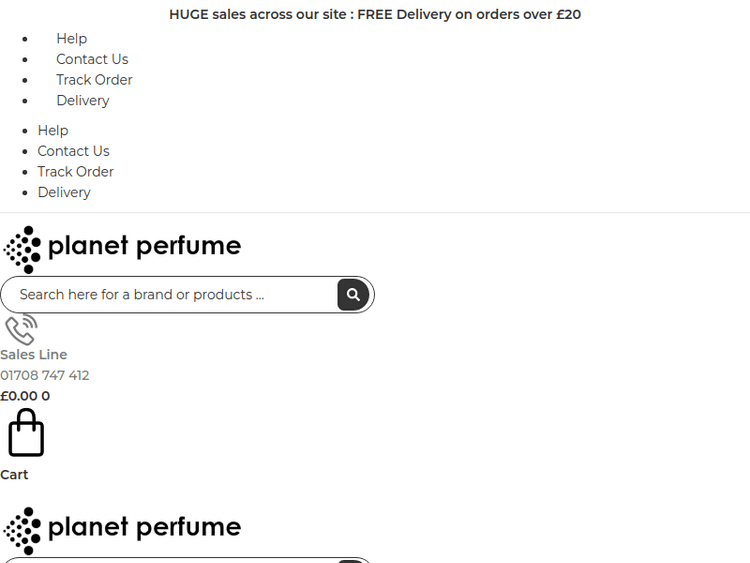Open Delivery in the upper indented list
Image resolution: width=750 pixels, height=563 pixels.
[83, 100]
